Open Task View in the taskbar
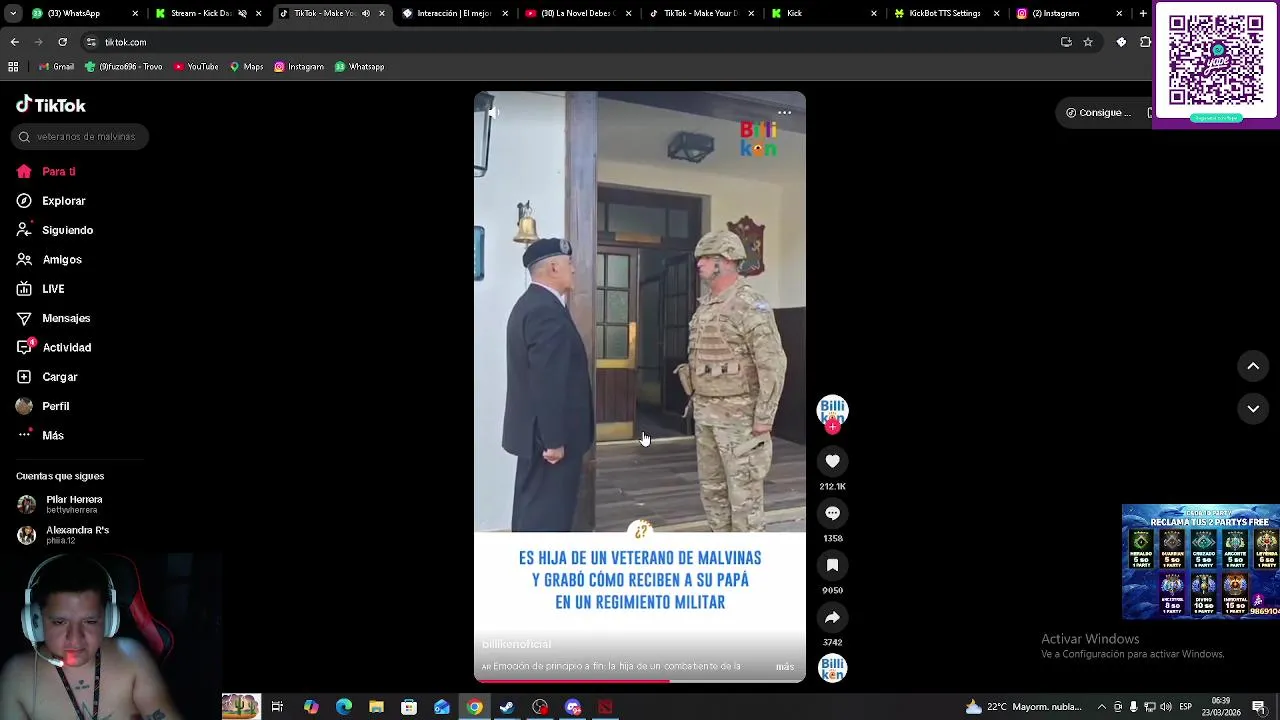 click(278, 707)
